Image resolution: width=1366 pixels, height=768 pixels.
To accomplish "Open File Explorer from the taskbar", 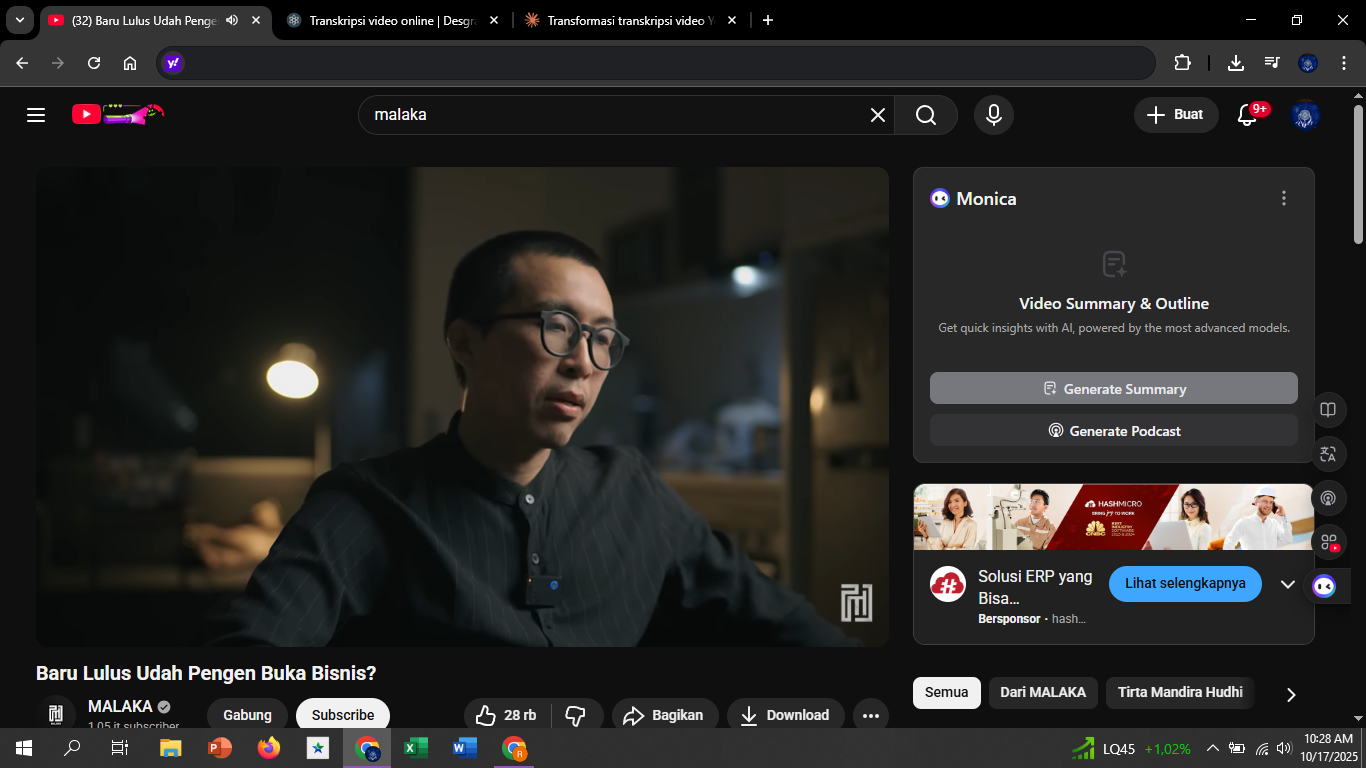I will pyautogui.click(x=170, y=748).
